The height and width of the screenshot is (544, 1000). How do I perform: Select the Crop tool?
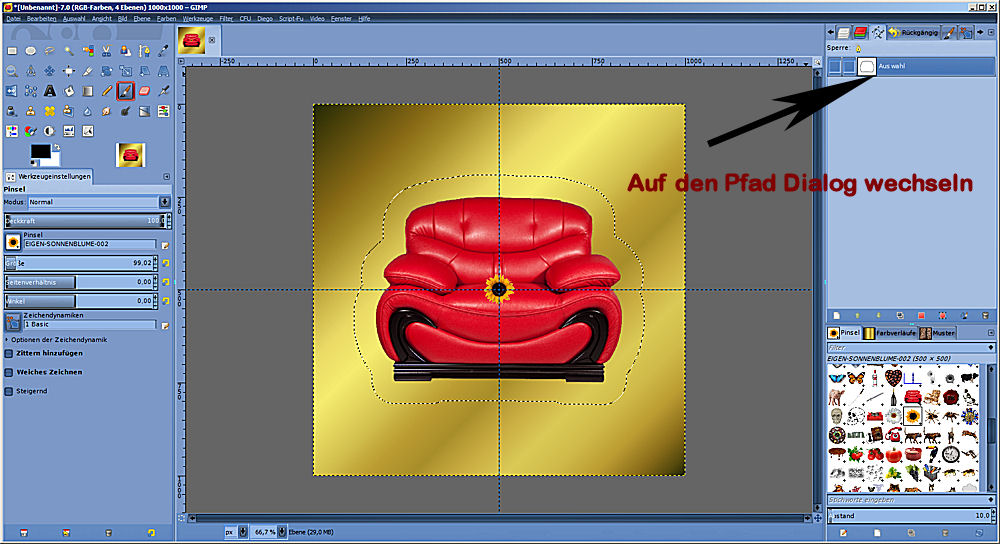pyautogui.click(x=88, y=71)
